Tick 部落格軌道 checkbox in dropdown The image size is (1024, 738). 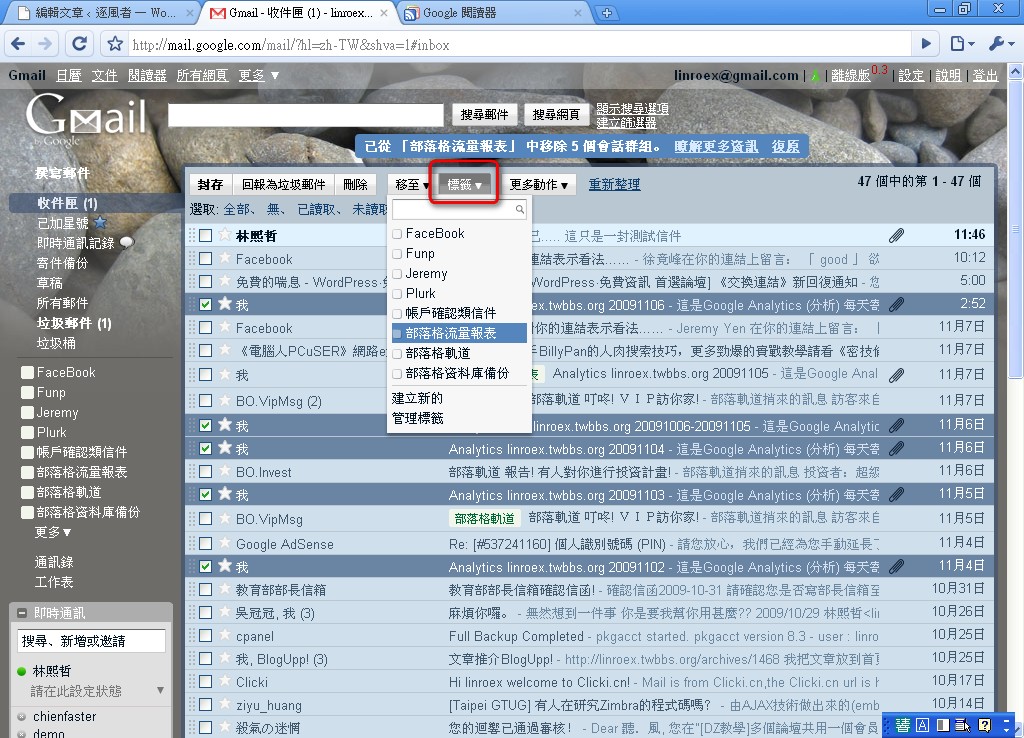tap(397, 354)
